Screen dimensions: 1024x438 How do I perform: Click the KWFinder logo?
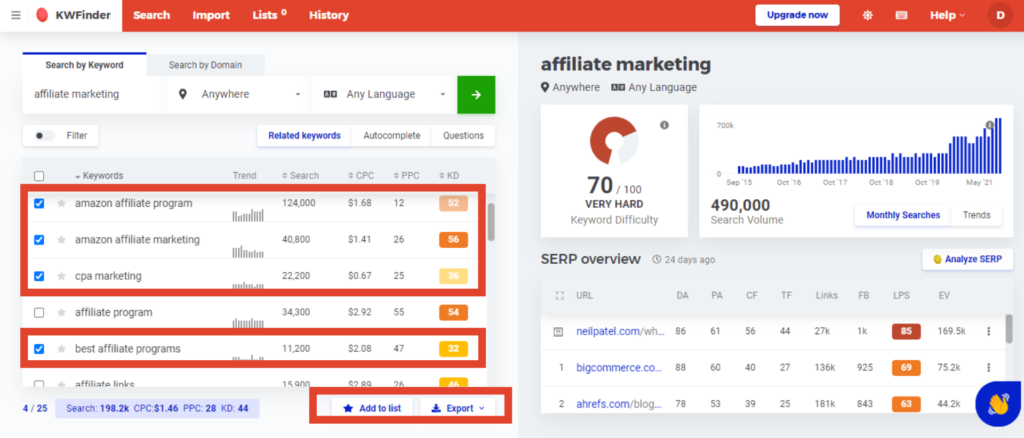pyautogui.click(x=73, y=16)
